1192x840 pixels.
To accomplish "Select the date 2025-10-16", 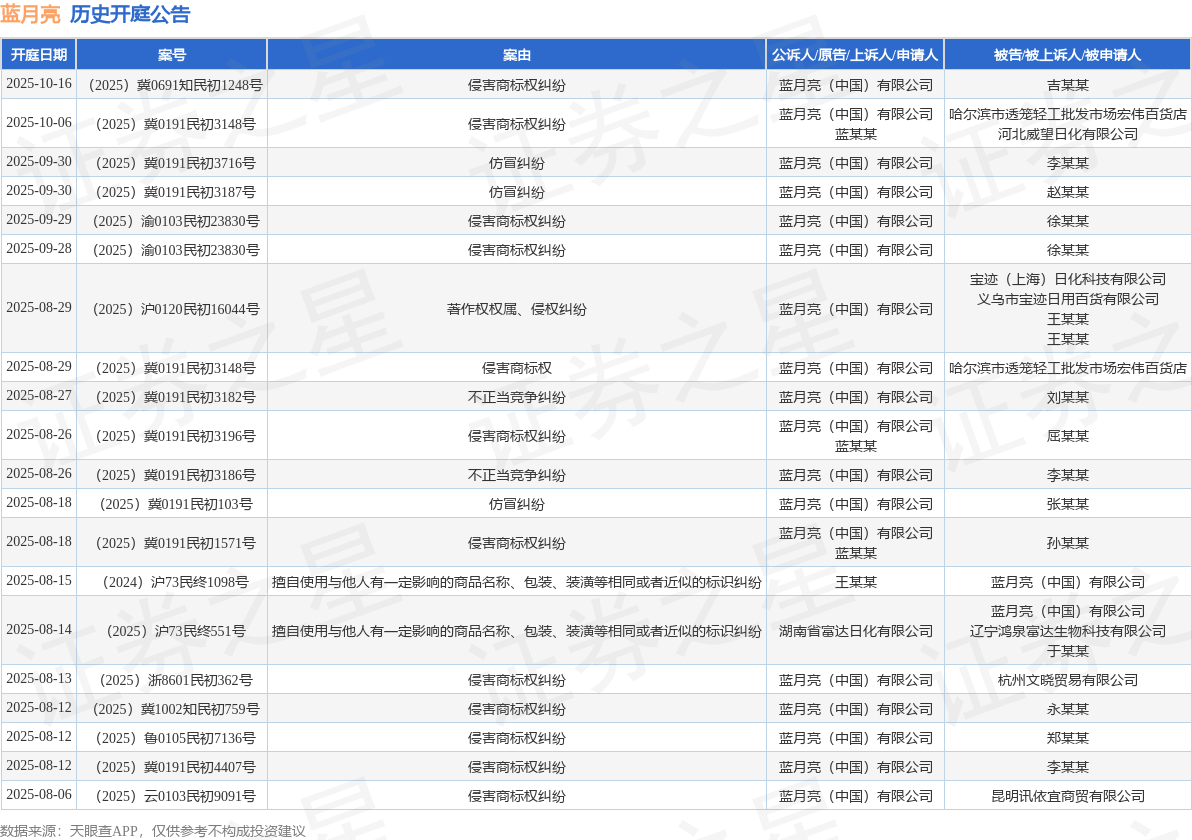I will [39, 84].
